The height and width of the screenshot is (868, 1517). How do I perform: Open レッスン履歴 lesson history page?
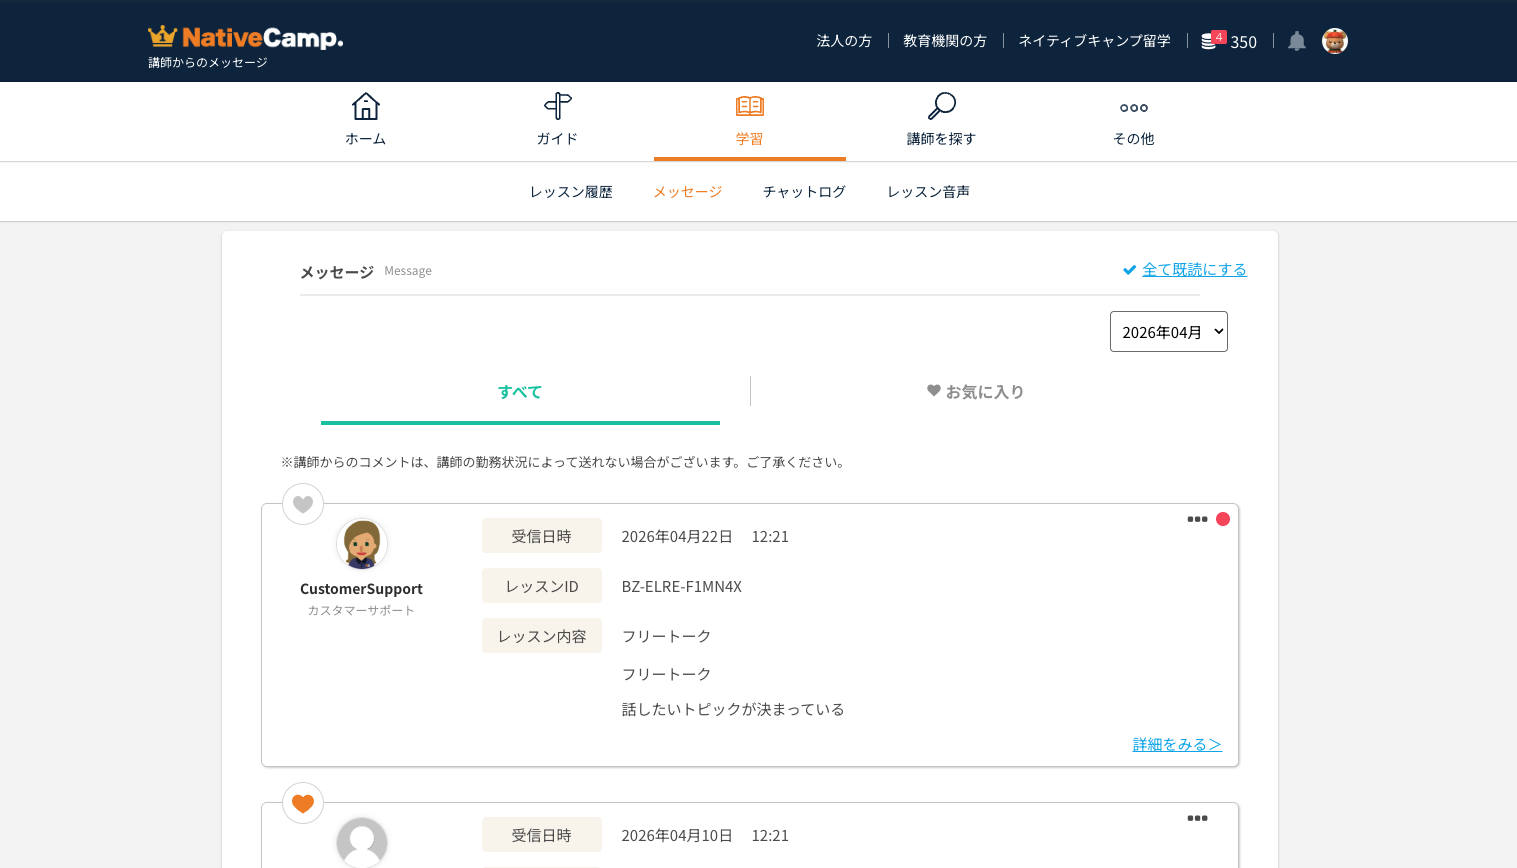pyautogui.click(x=571, y=192)
